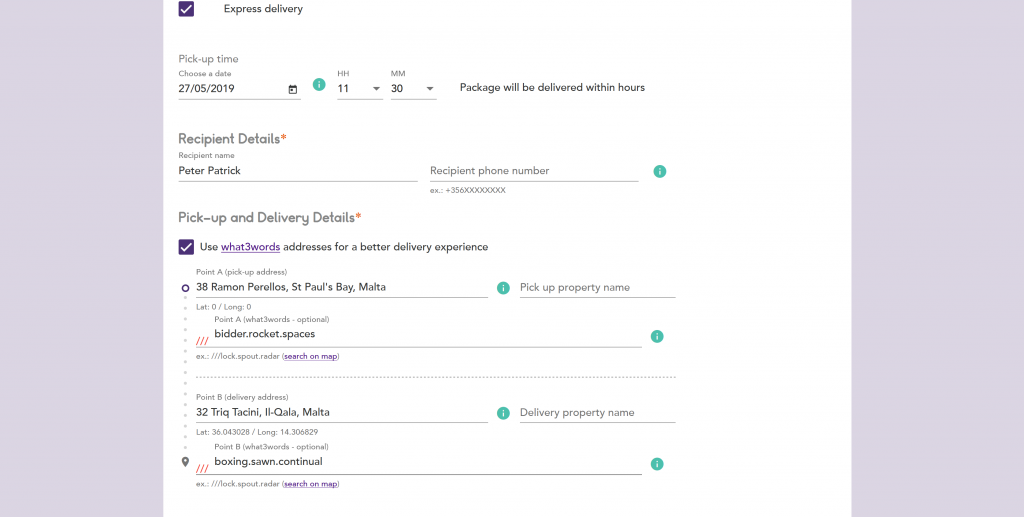Toggle the what3words addresses checkbox

(186, 247)
